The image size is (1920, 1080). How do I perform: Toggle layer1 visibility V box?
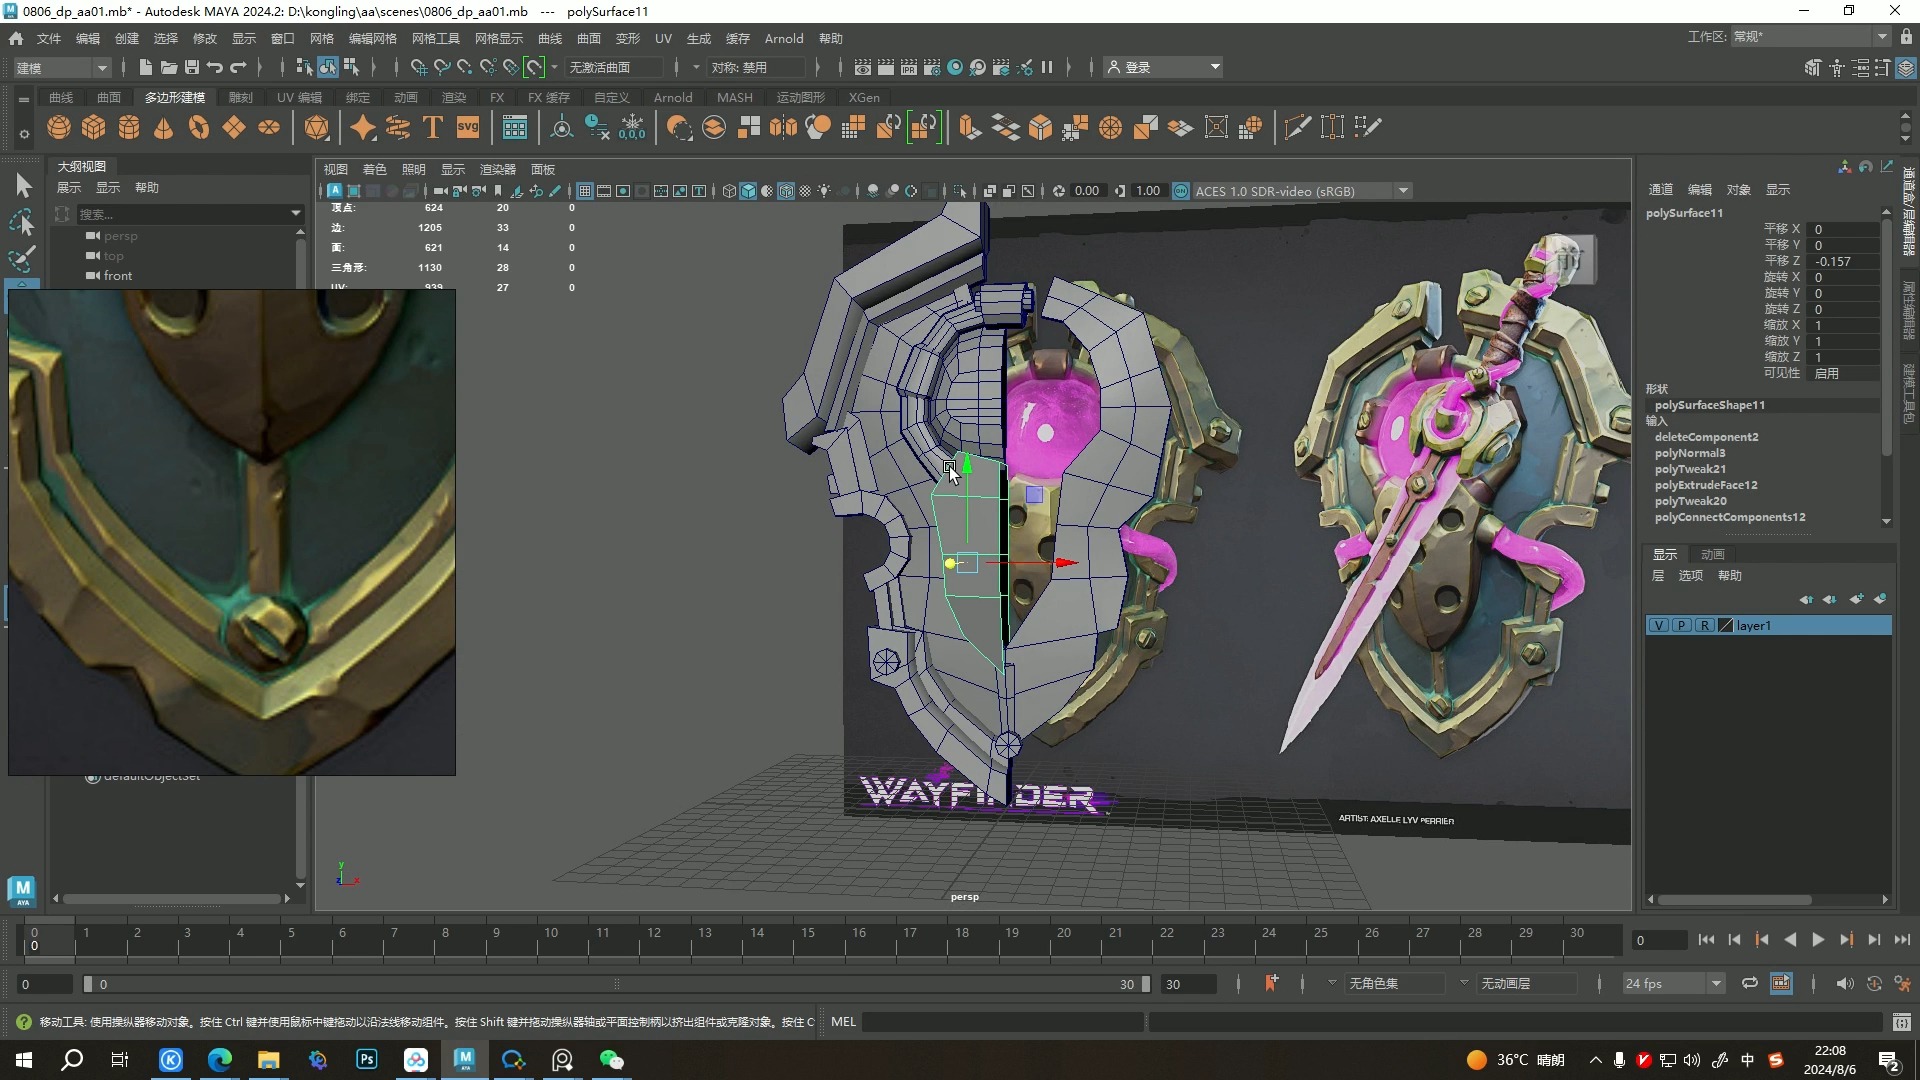tap(1659, 625)
